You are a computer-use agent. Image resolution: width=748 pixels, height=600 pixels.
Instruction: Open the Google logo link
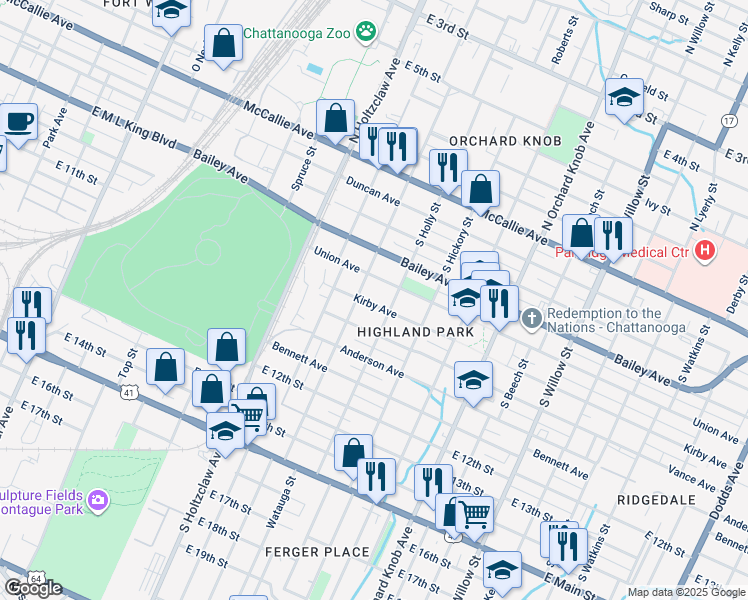[x=32, y=588]
